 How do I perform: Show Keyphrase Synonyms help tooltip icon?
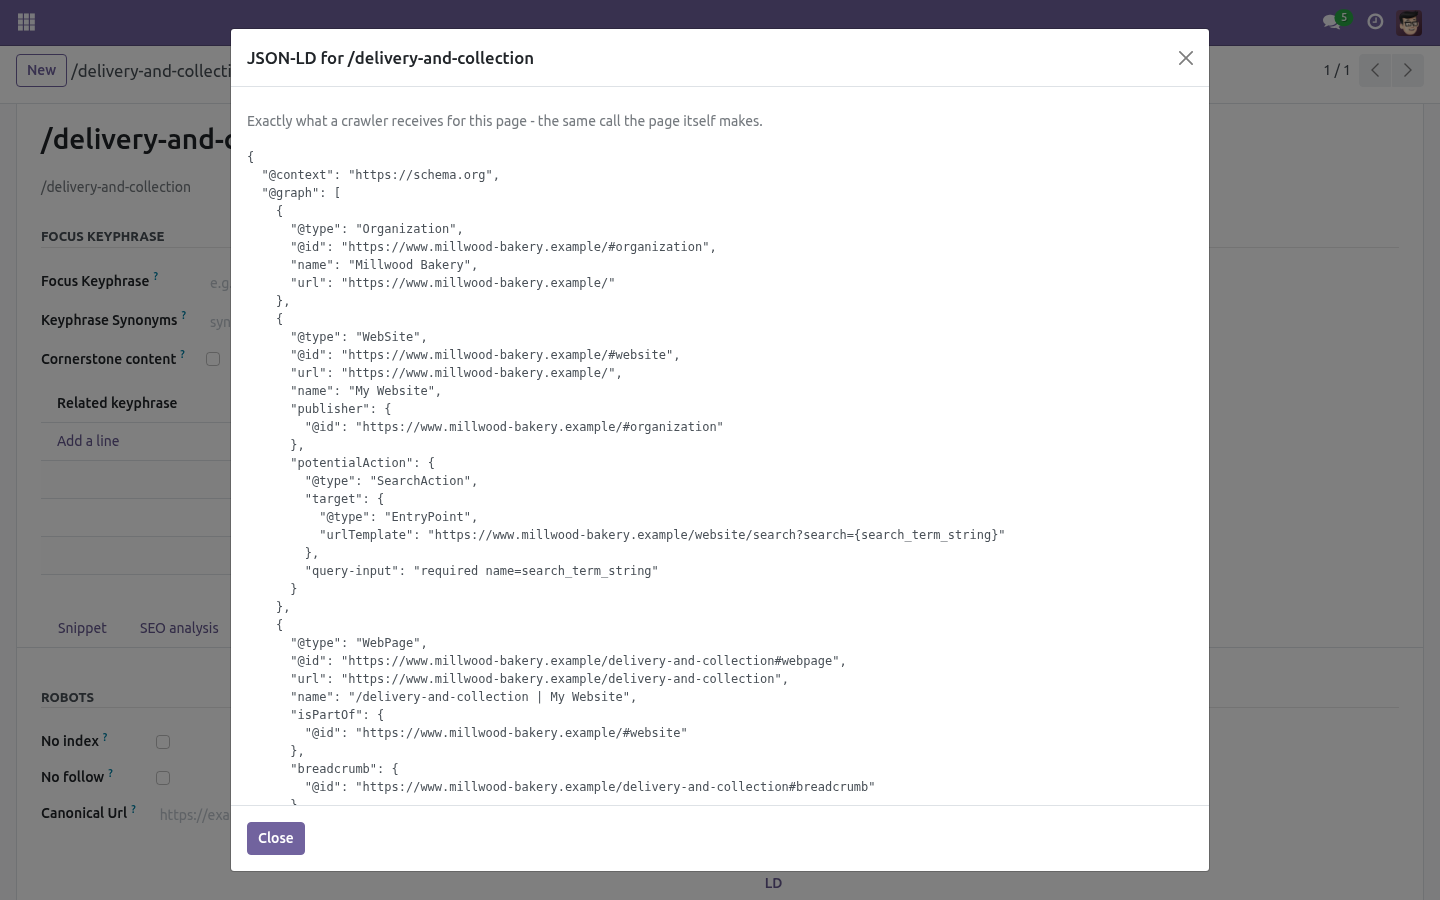point(184,315)
